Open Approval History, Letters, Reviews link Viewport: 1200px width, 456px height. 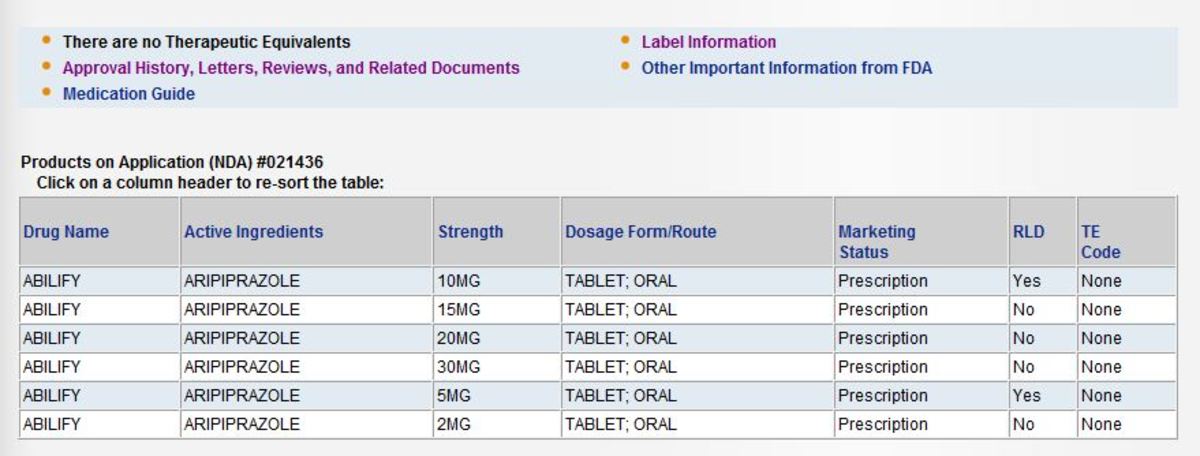coord(291,68)
